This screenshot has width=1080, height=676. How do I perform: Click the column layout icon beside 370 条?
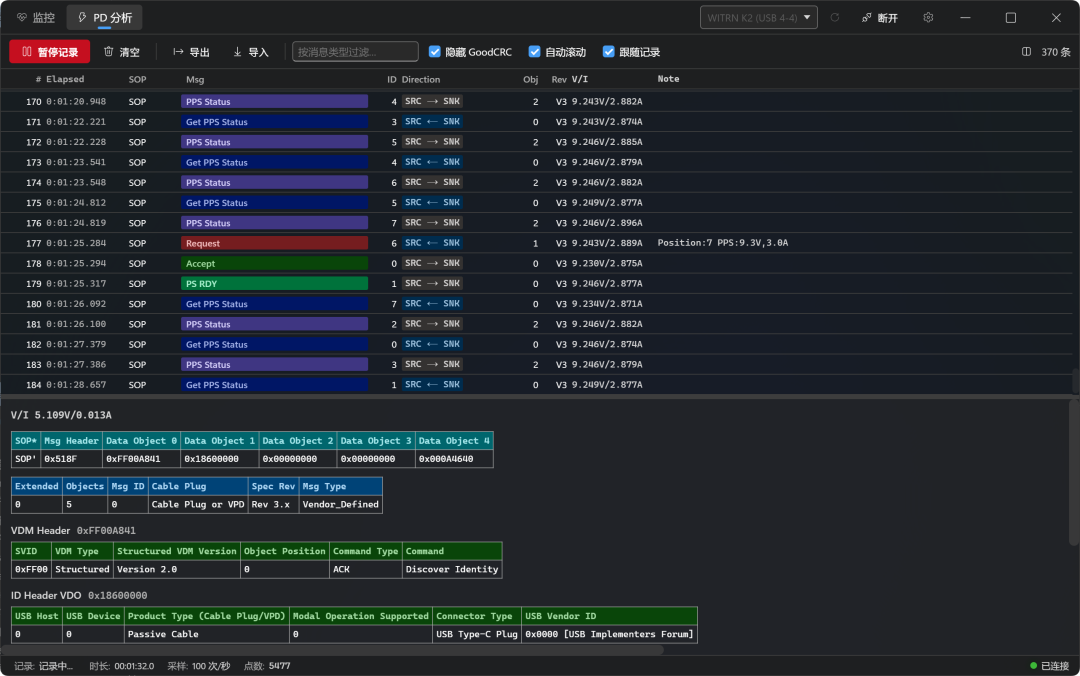coord(1026,52)
